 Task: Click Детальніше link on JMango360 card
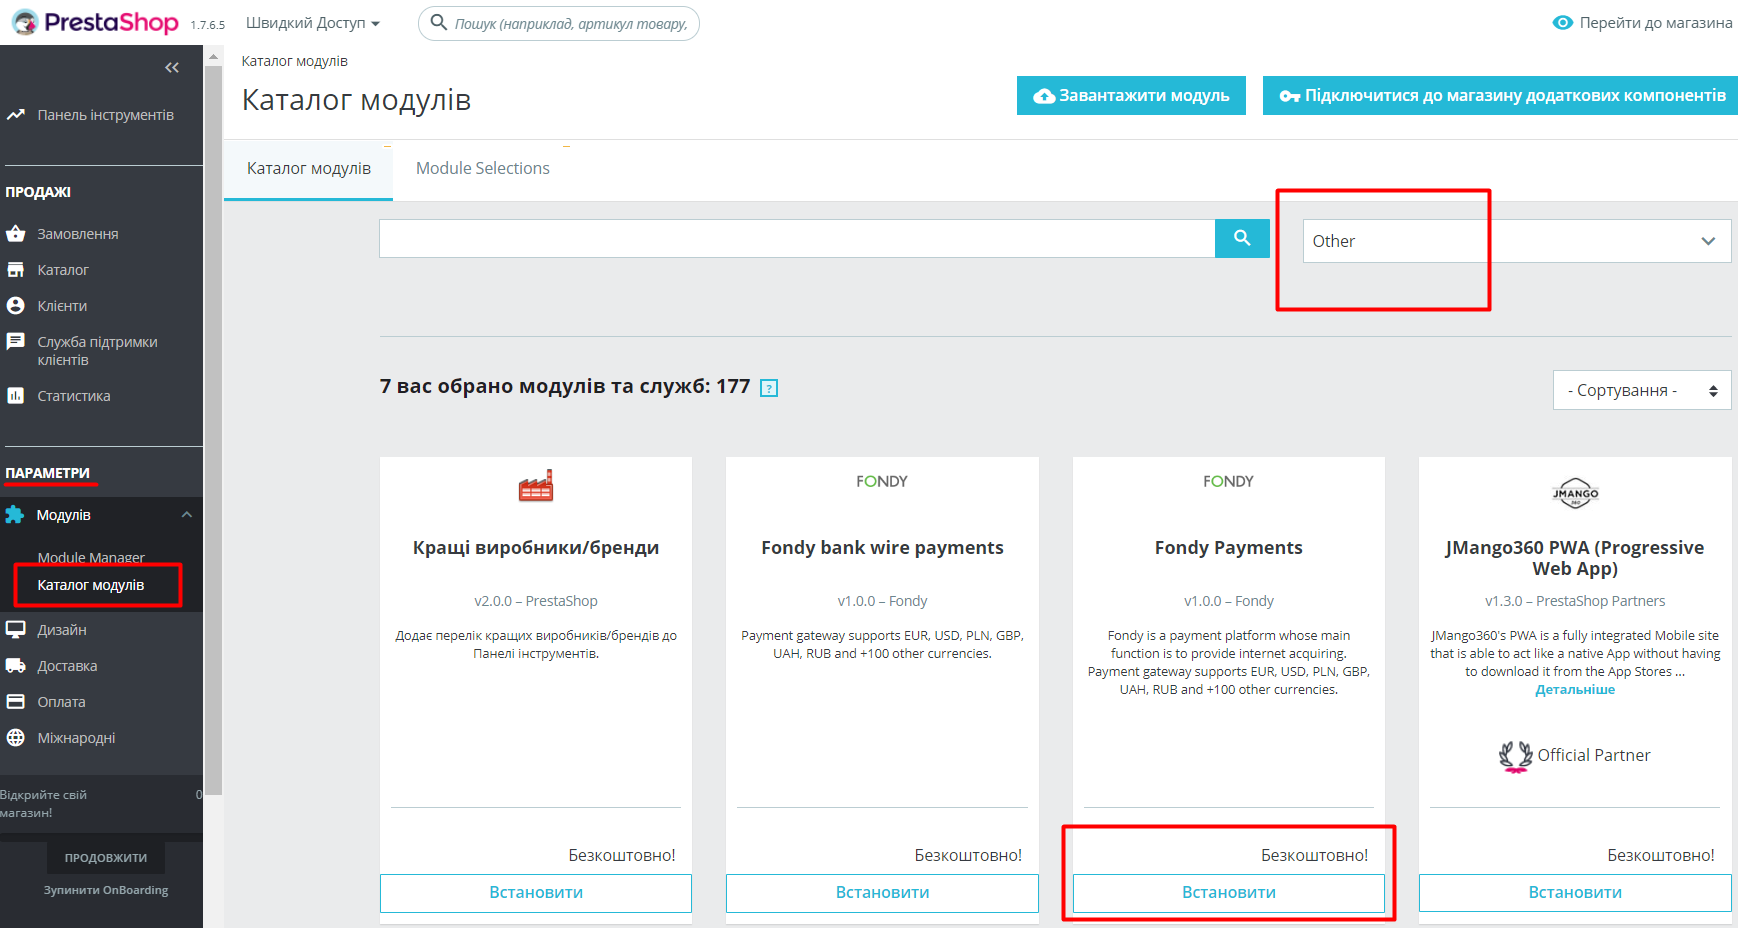point(1575,690)
